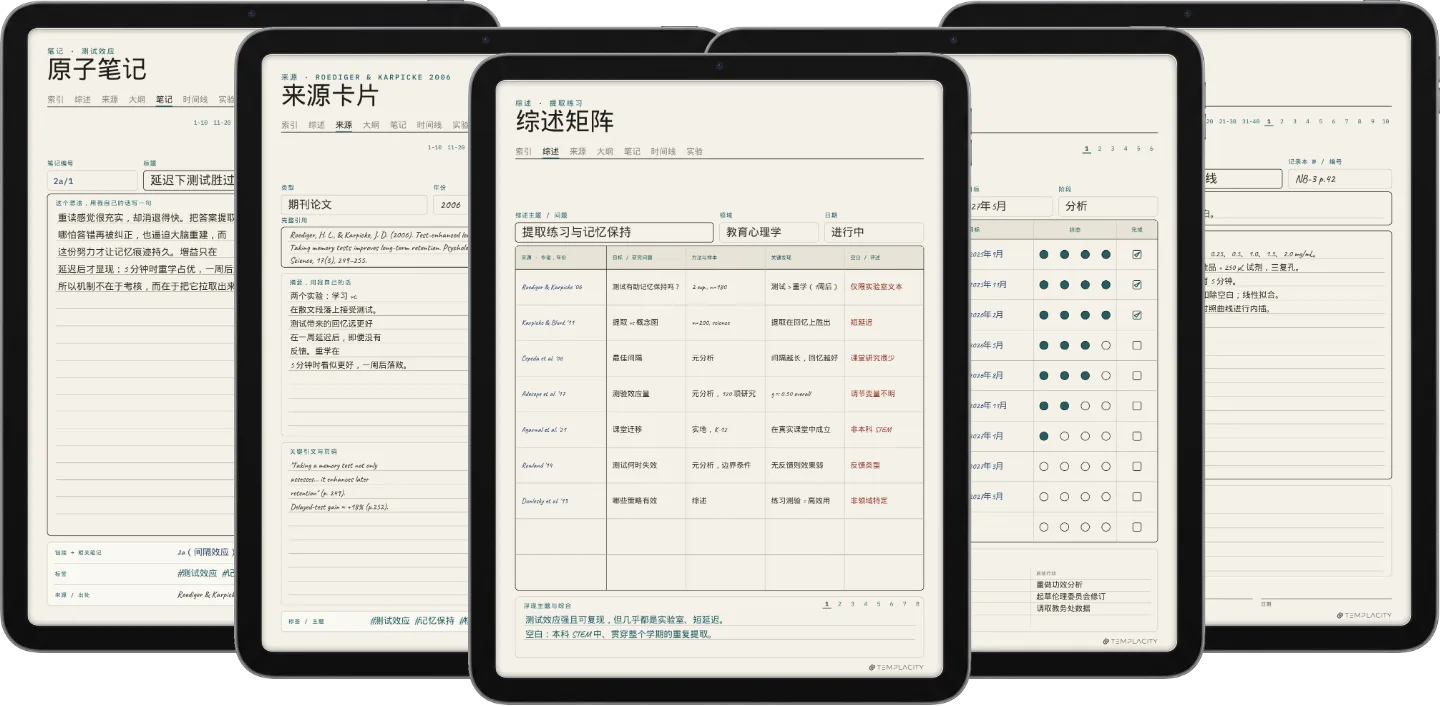1440x706 pixels.
Task: Click the 提取练习与记忆保持 topic field
Action: tap(615, 232)
